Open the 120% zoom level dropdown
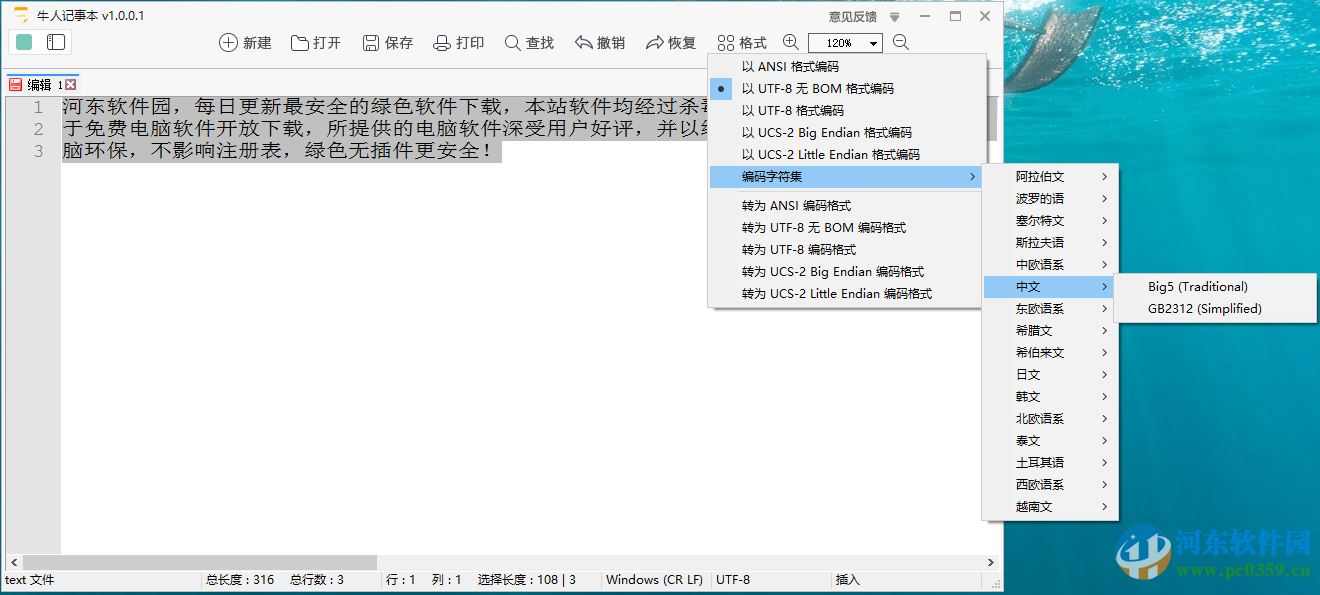 845,42
